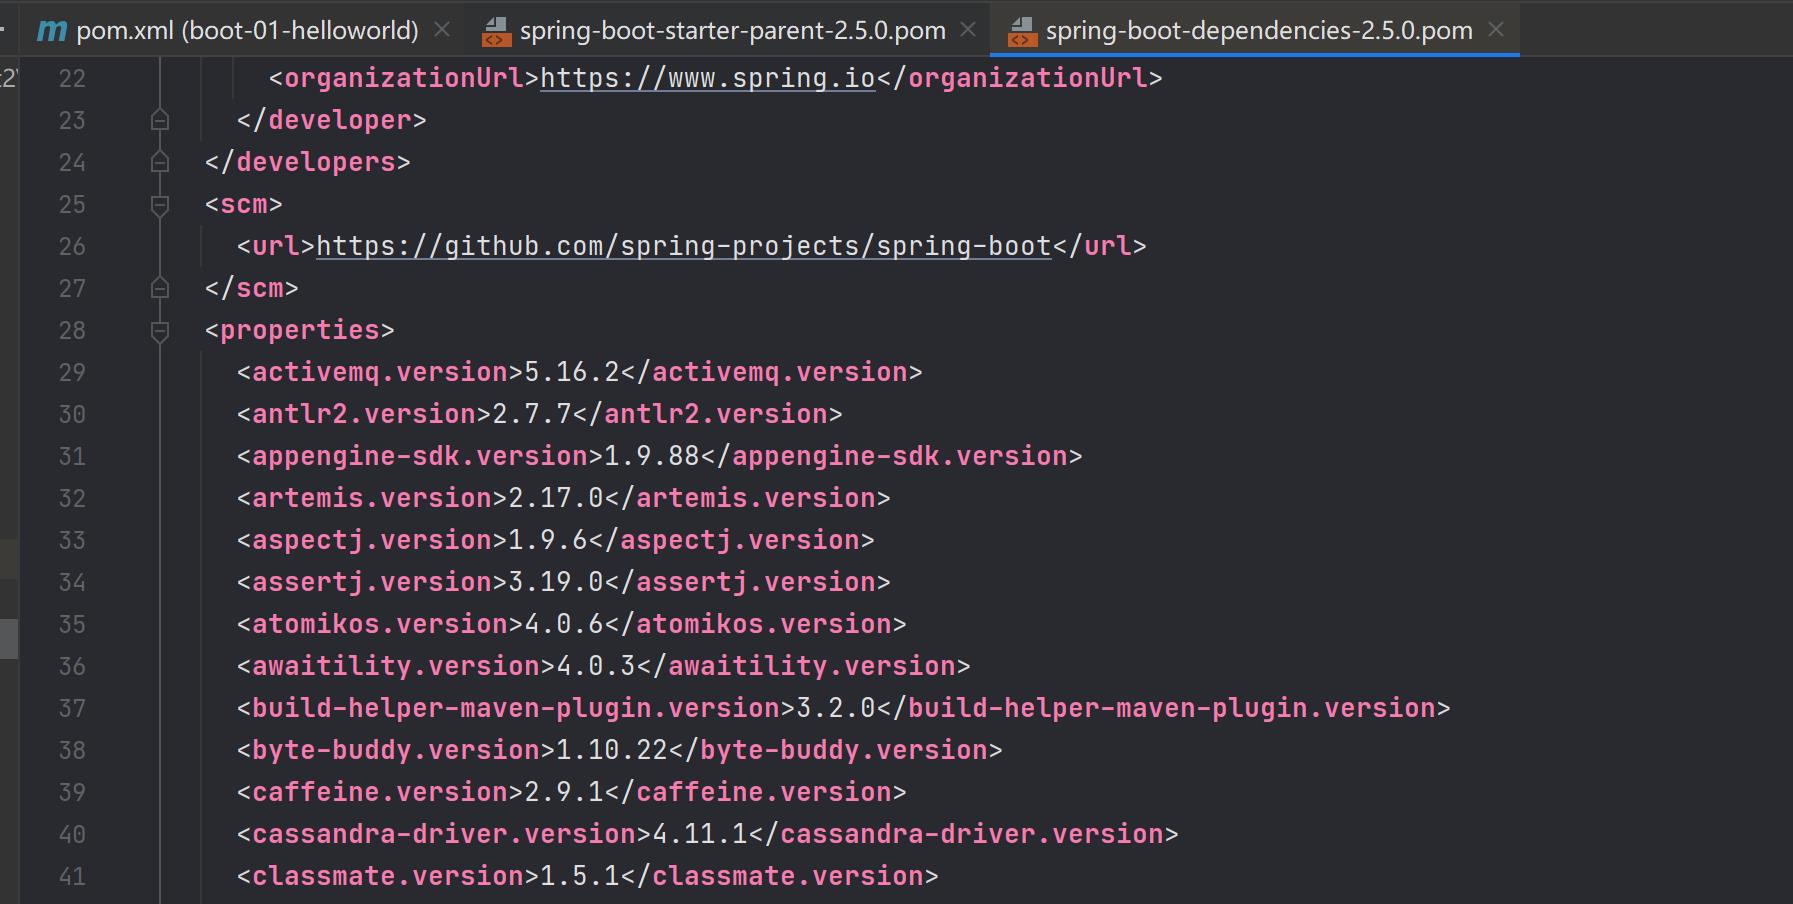Click the opening atomikos.version tag
The height and width of the screenshot is (904, 1793).
(380, 624)
